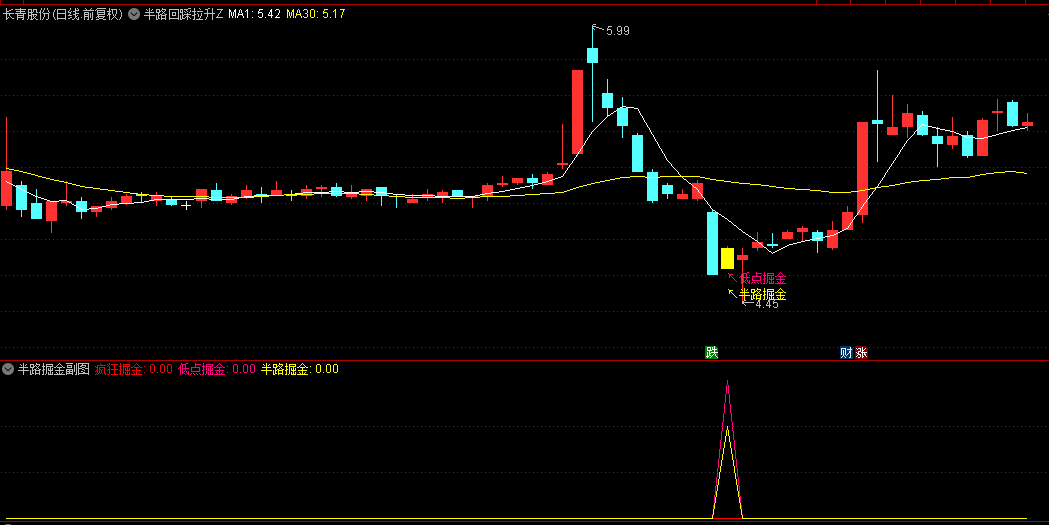Click the yellow 半路掘金: 0.00 legend in sub-chart

click(299, 369)
